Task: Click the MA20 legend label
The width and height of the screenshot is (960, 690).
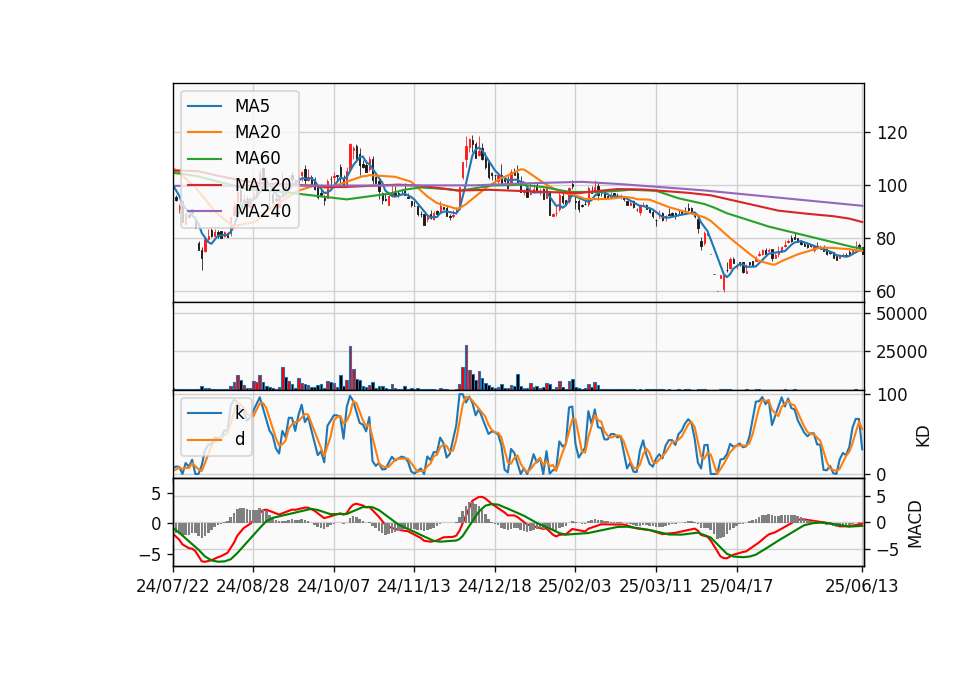Action: [258, 132]
